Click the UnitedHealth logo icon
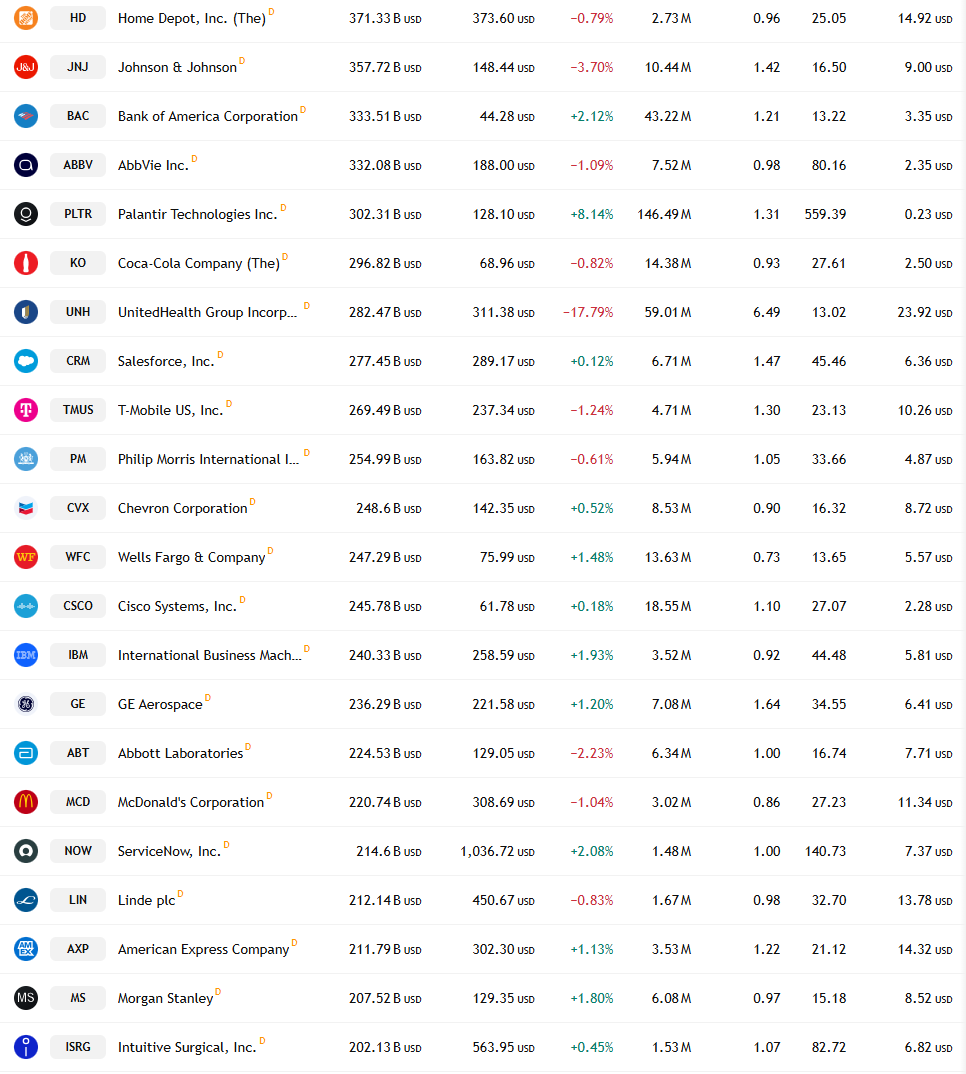This screenshot has height=1074, width=966. [26, 312]
